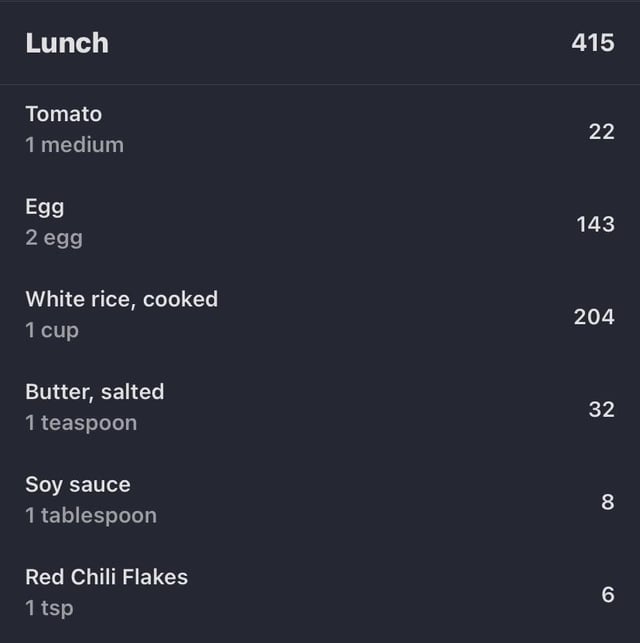Select the rice 204 calorie value

pos(594,317)
